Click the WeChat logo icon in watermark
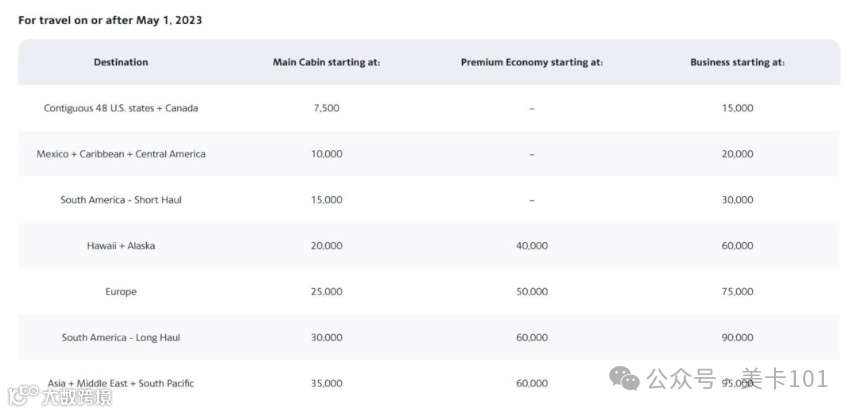Viewport: 856px width, 413px height. 626,378
